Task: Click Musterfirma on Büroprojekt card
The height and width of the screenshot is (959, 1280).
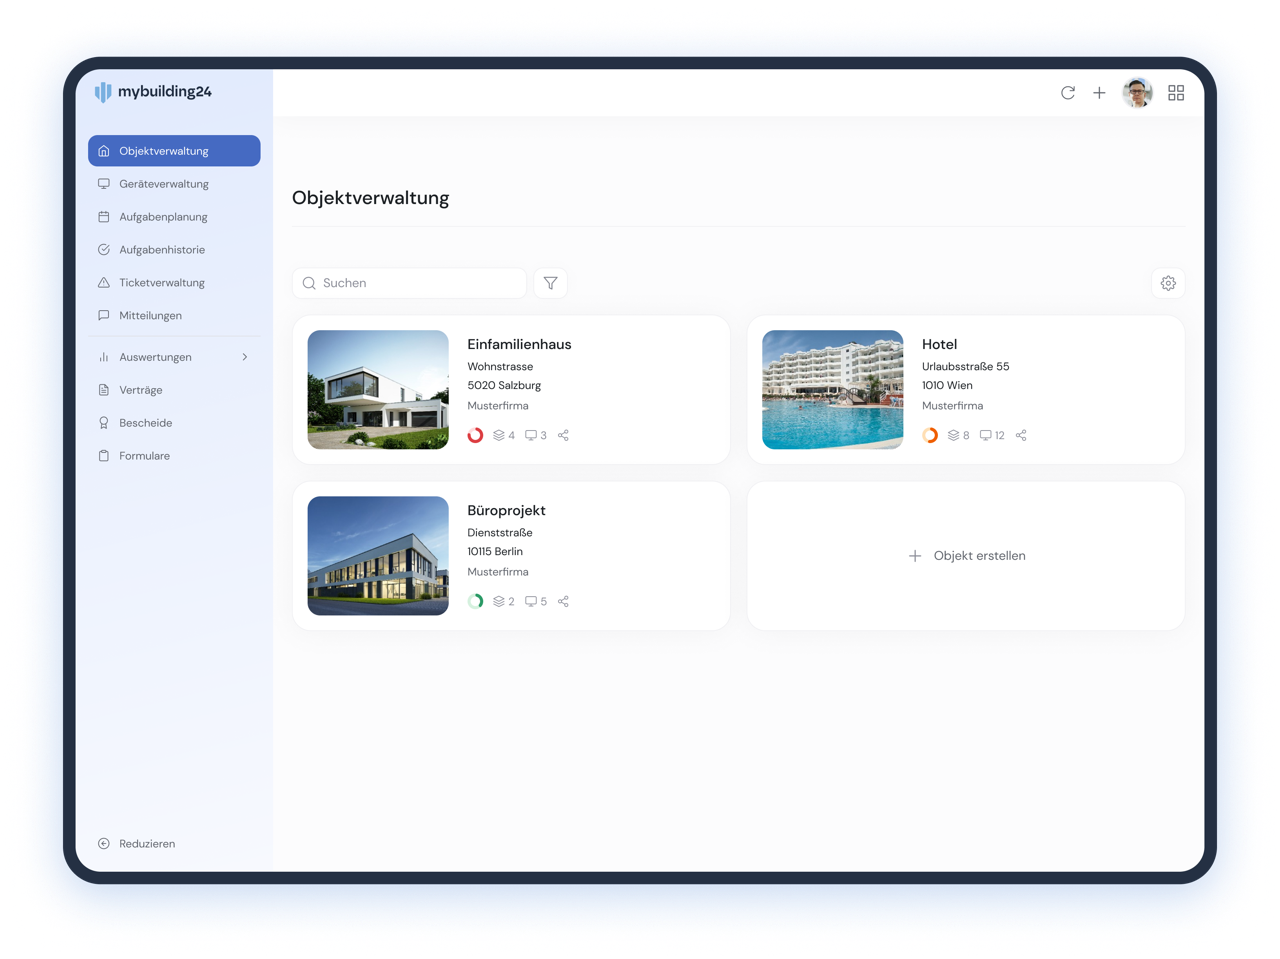Action: (x=498, y=572)
